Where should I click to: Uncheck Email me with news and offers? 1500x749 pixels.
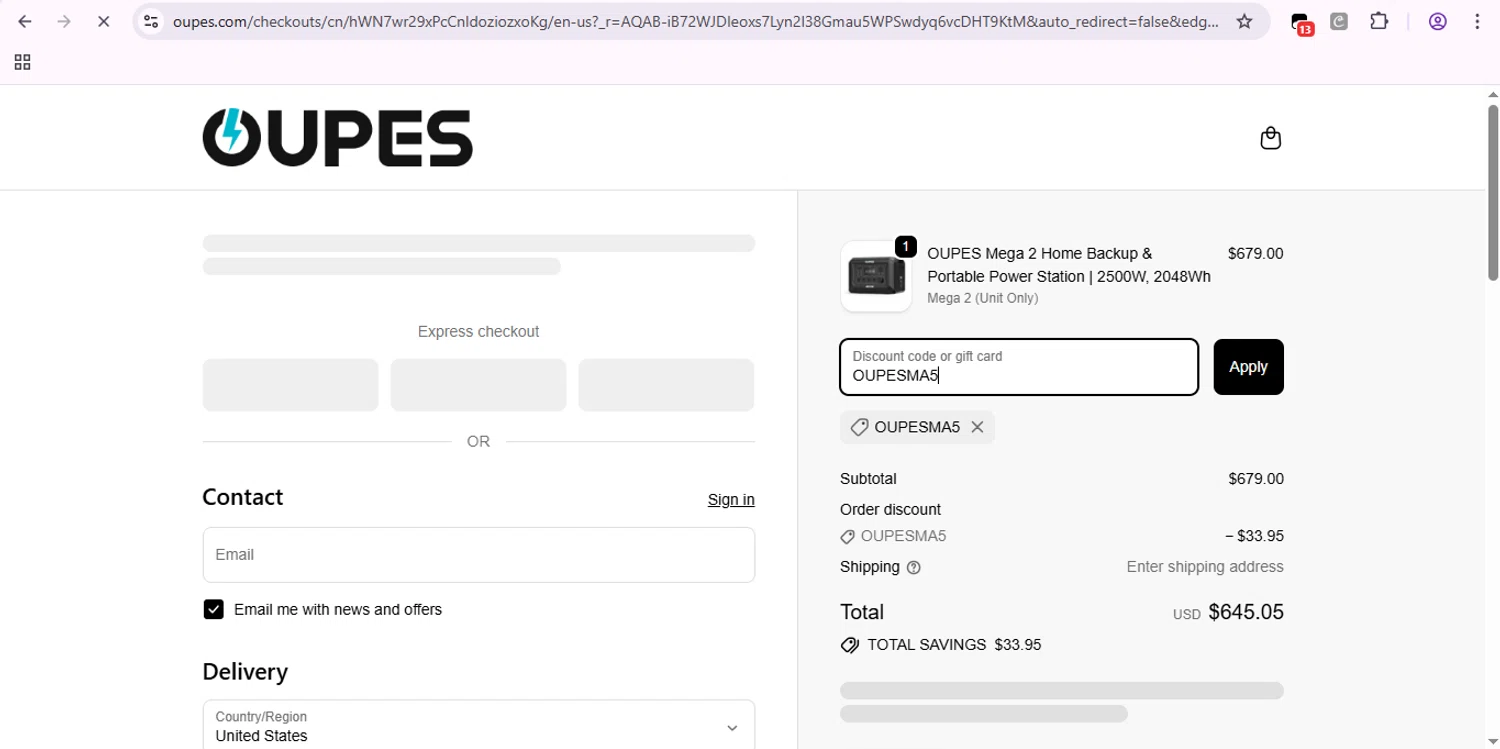(x=213, y=610)
